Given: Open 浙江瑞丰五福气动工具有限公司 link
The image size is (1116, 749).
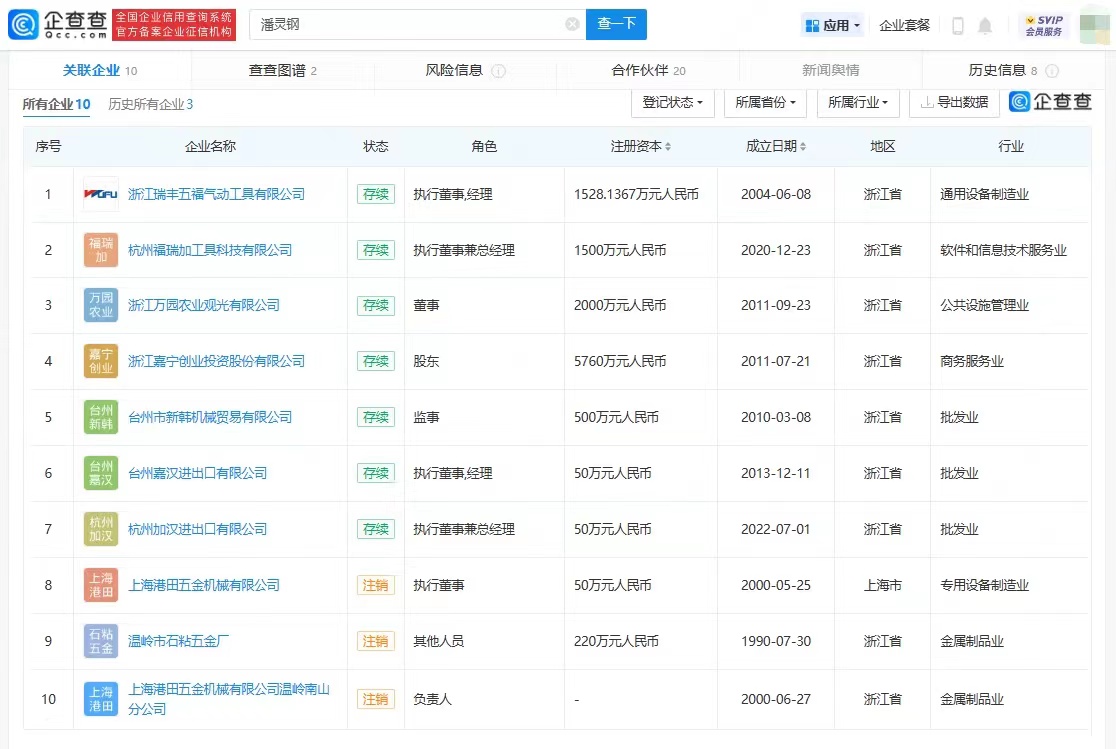Looking at the screenshot, I should click(216, 194).
